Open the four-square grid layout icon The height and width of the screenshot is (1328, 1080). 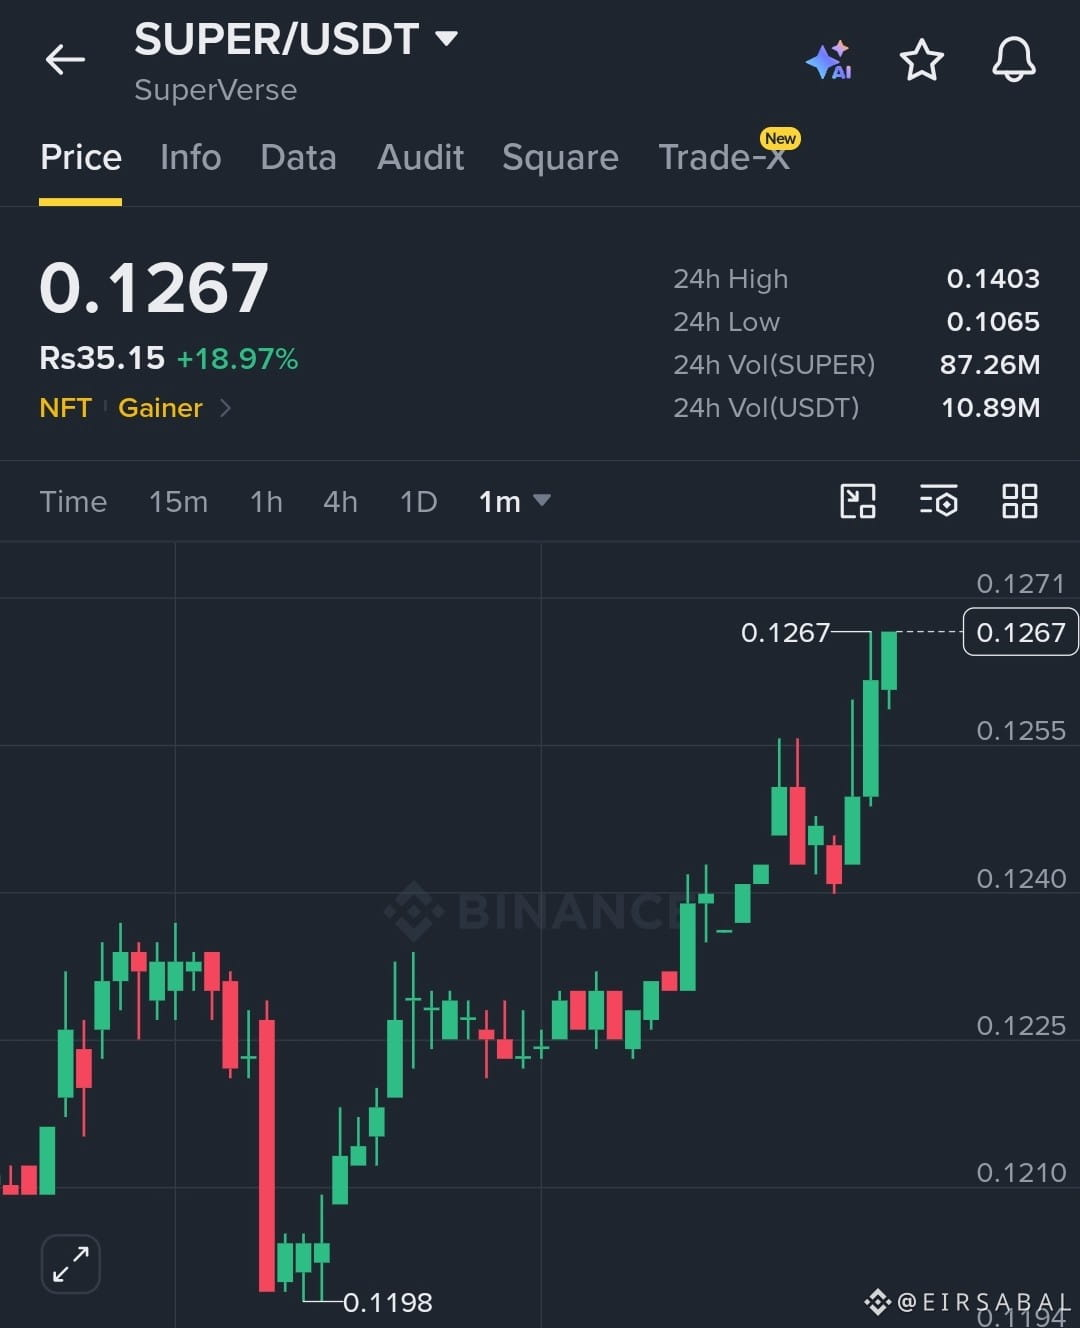pyautogui.click(x=1020, y=501)
